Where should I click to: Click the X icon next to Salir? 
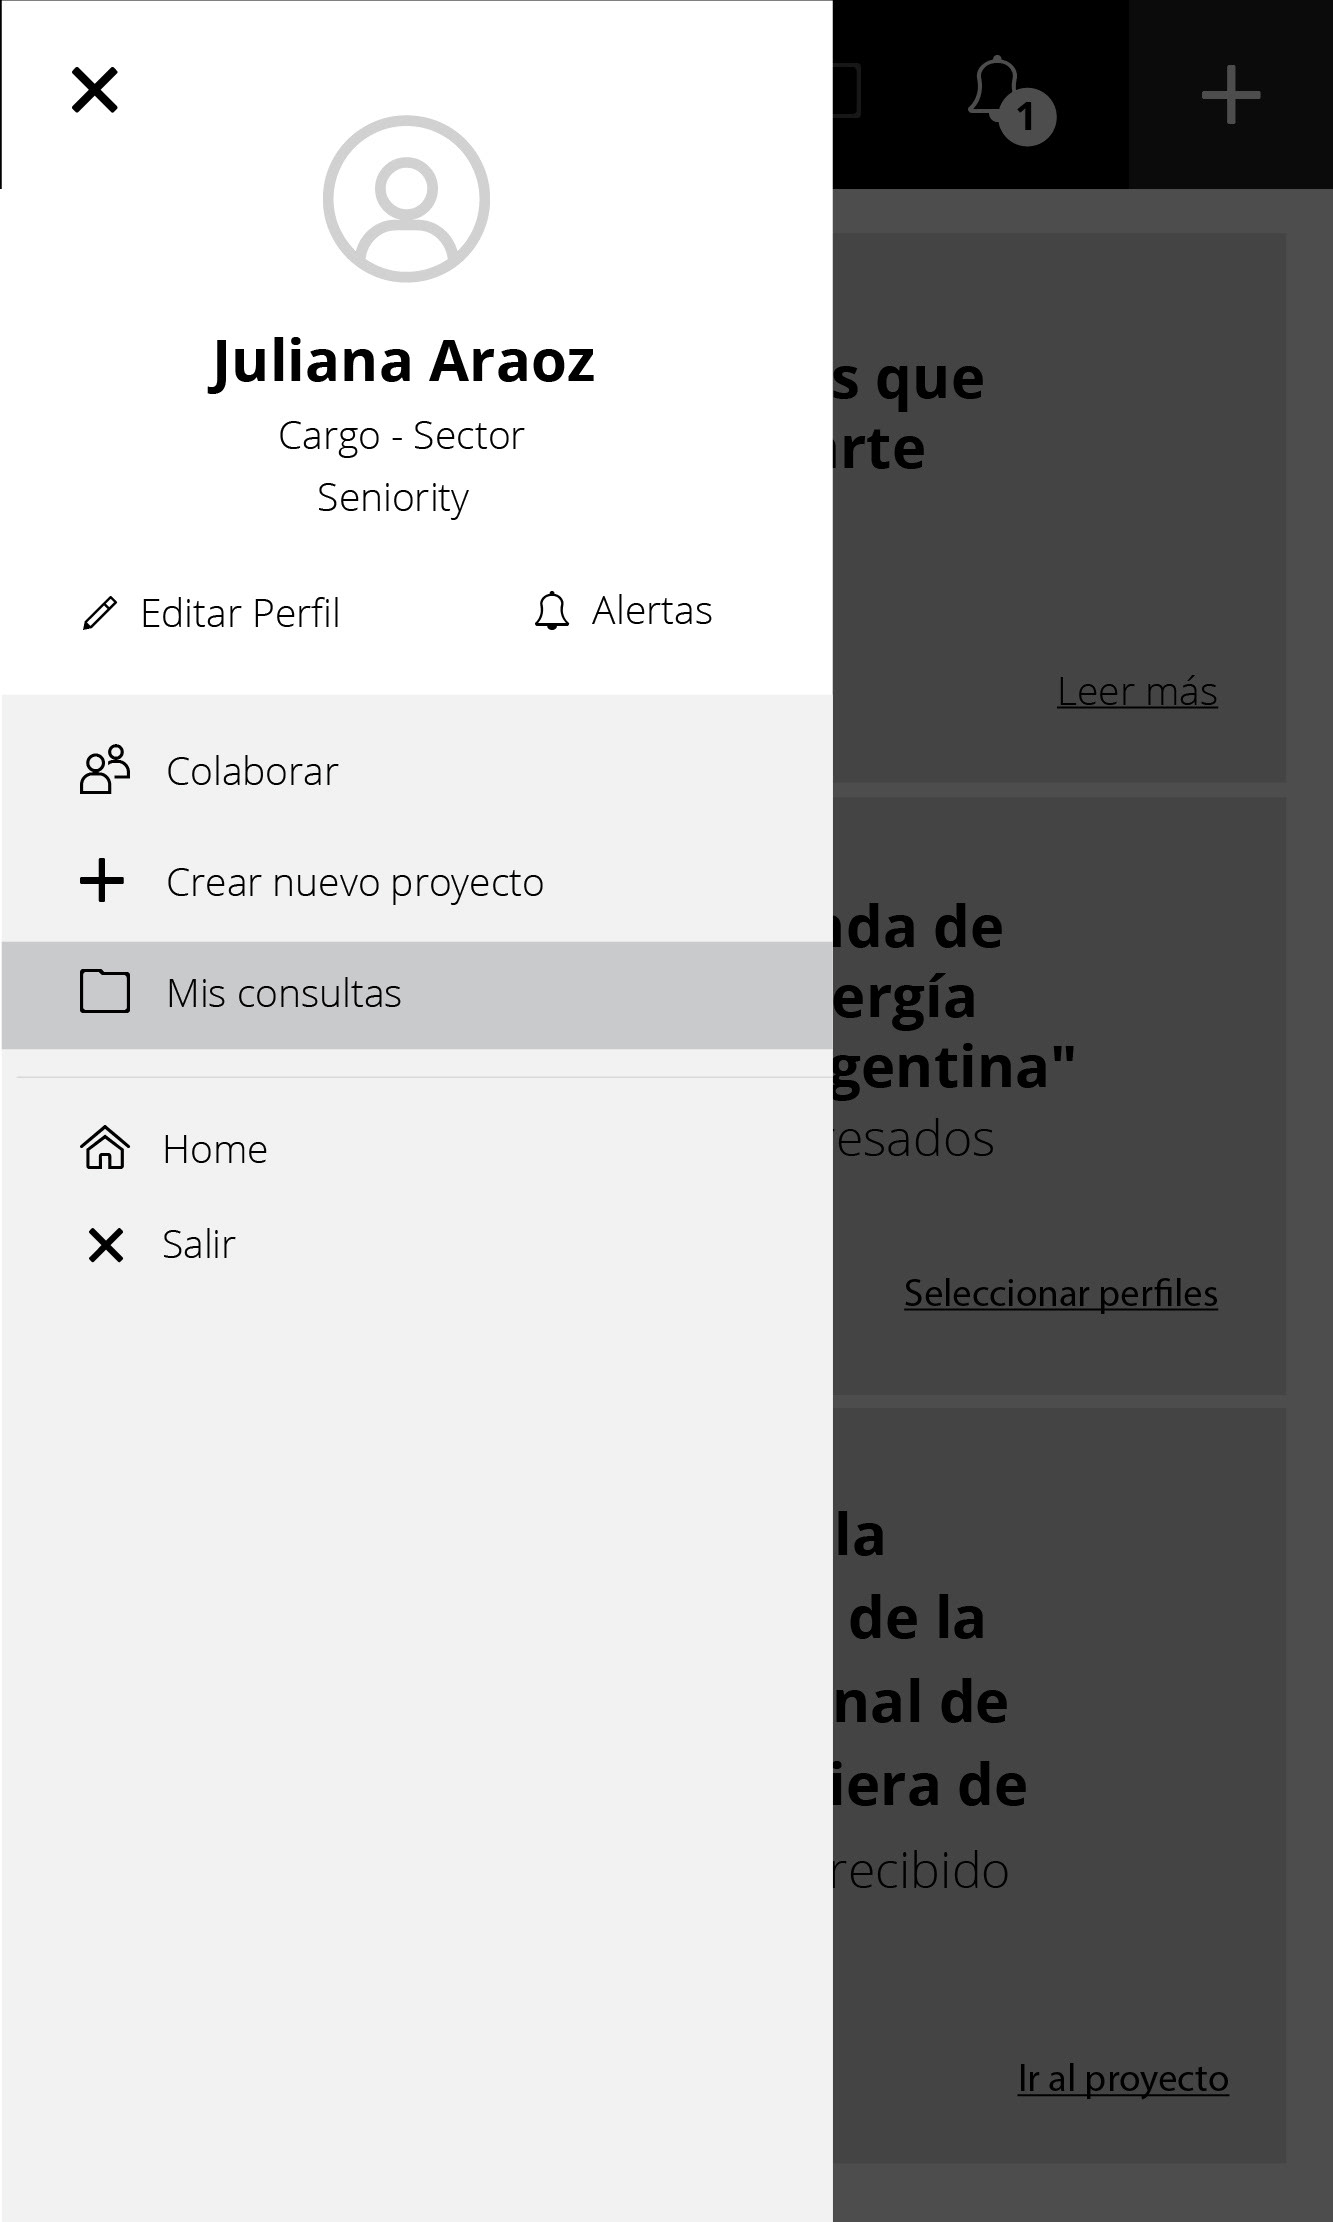105,1245
